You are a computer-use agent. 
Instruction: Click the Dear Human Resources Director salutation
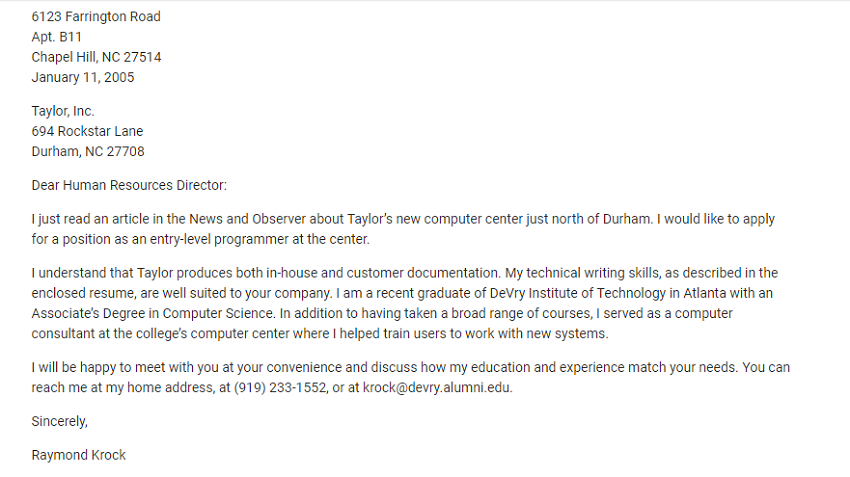click(129, 185)
